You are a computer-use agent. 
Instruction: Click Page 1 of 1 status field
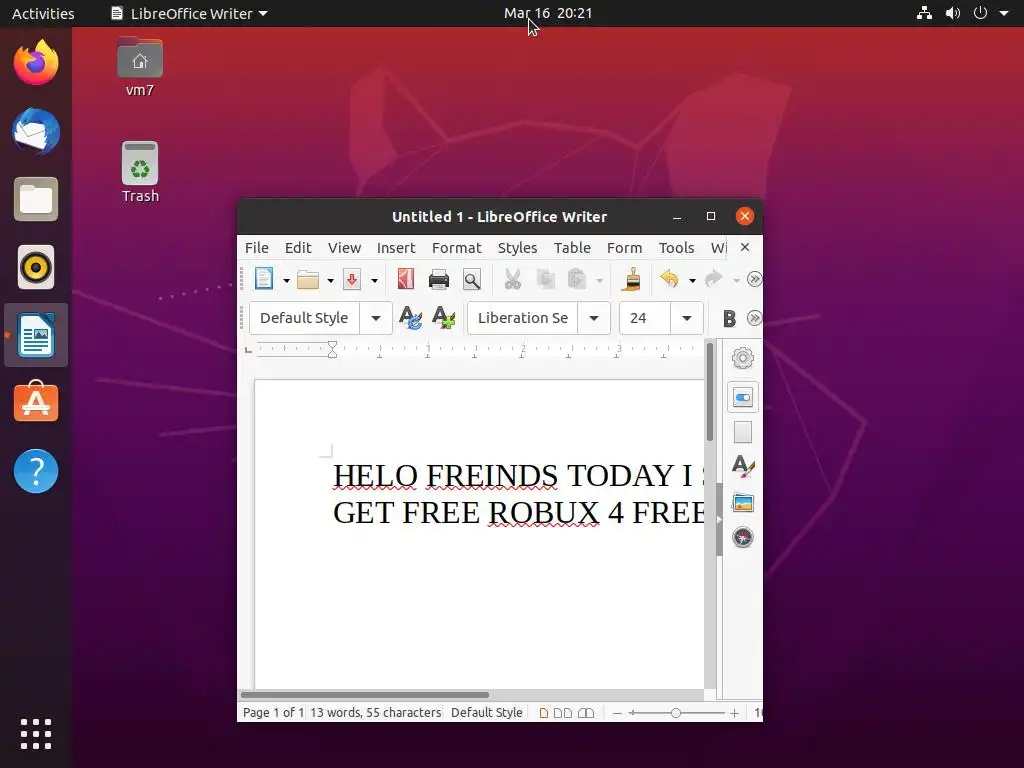point(273,712)
